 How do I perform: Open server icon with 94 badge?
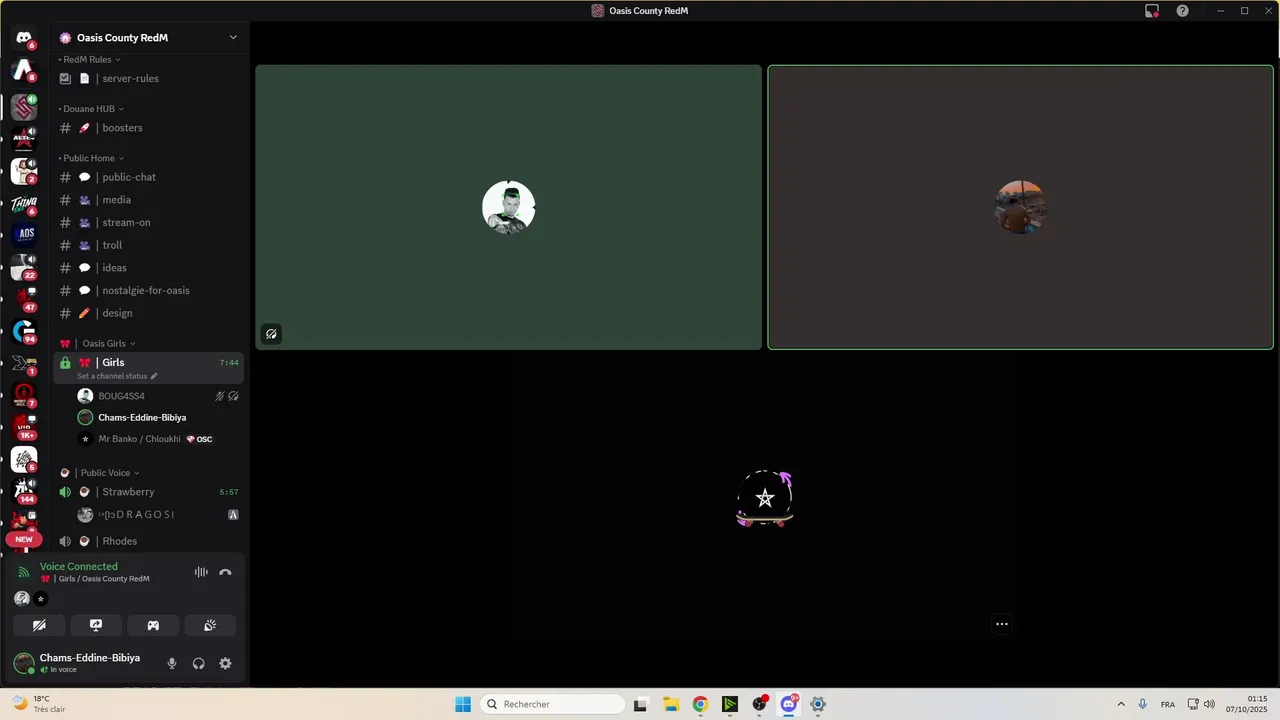coord(24,331)
